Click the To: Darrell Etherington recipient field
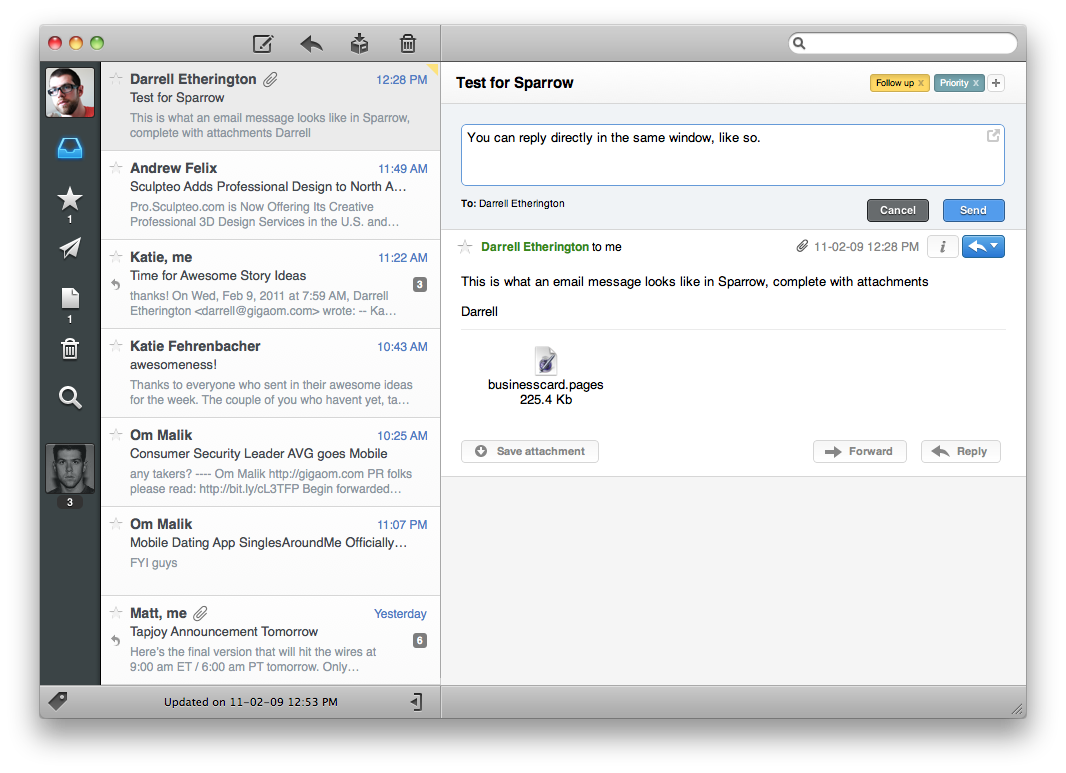The image size is (1066, 773). (x=513, y=203)
